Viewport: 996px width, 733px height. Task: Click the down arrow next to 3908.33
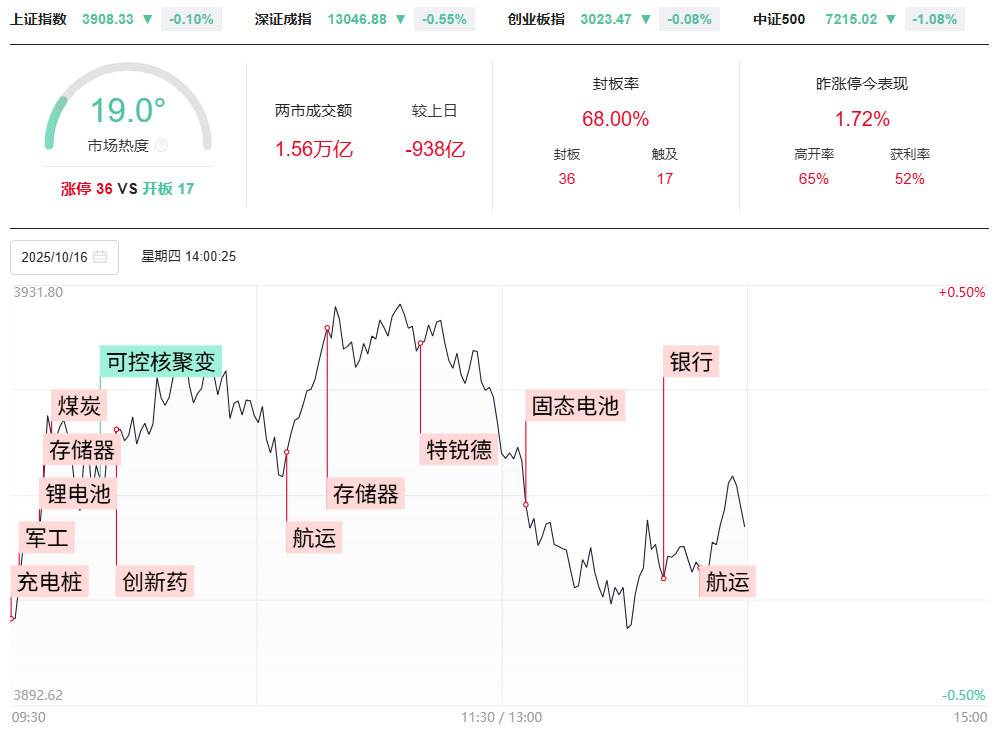click(147, 19)
